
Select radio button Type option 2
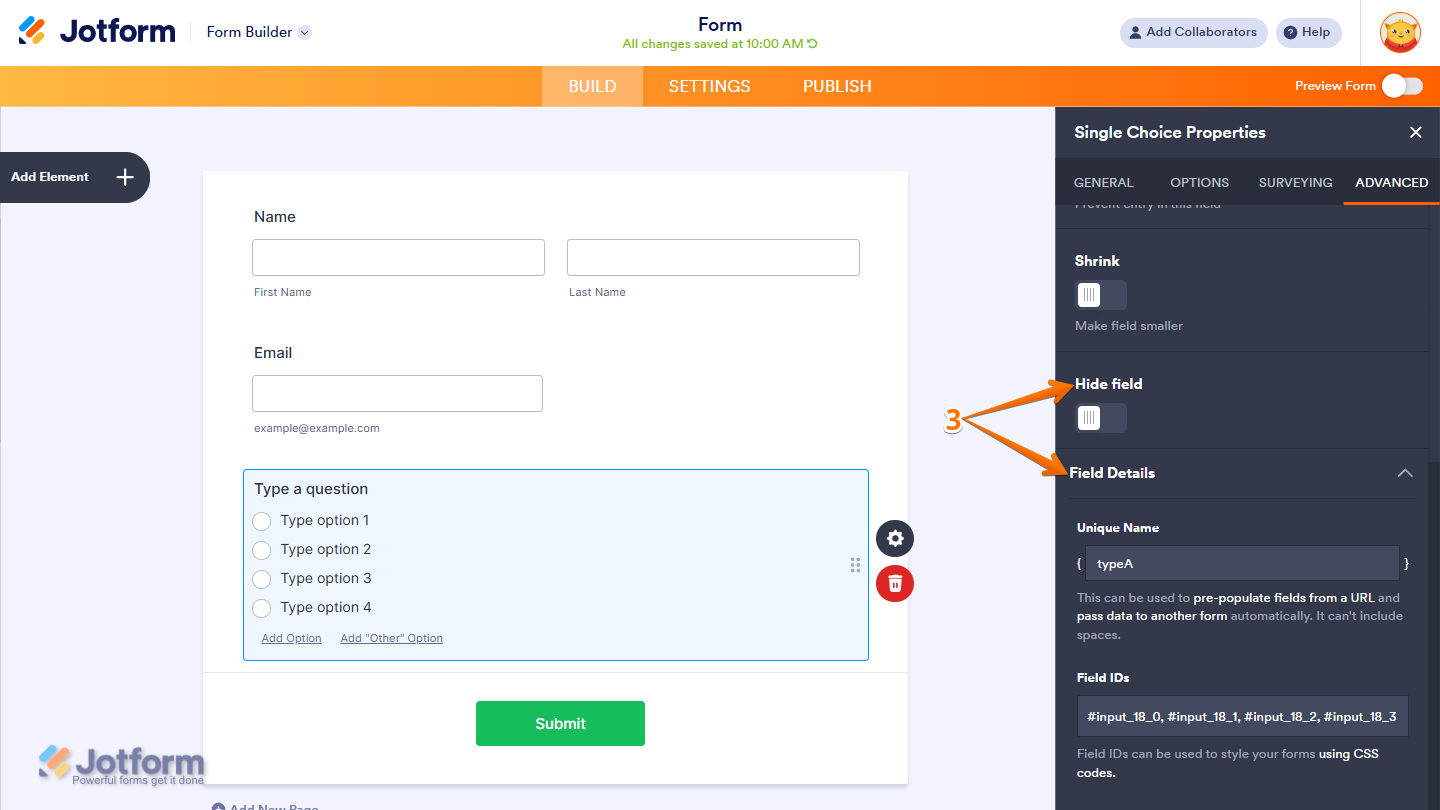click(x=262, y=550)
